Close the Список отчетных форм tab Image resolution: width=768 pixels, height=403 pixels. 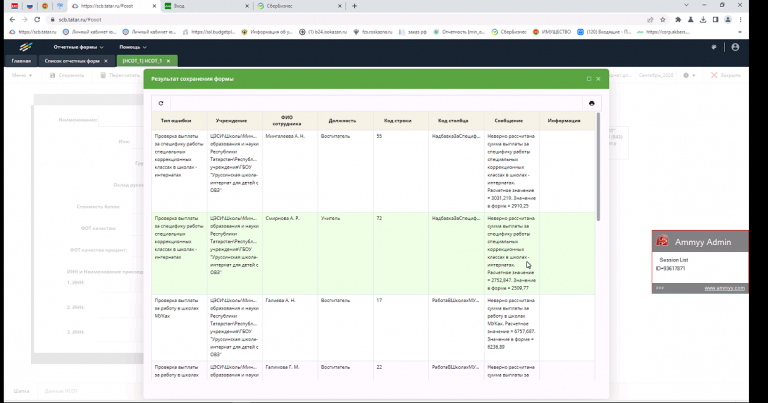106,61
